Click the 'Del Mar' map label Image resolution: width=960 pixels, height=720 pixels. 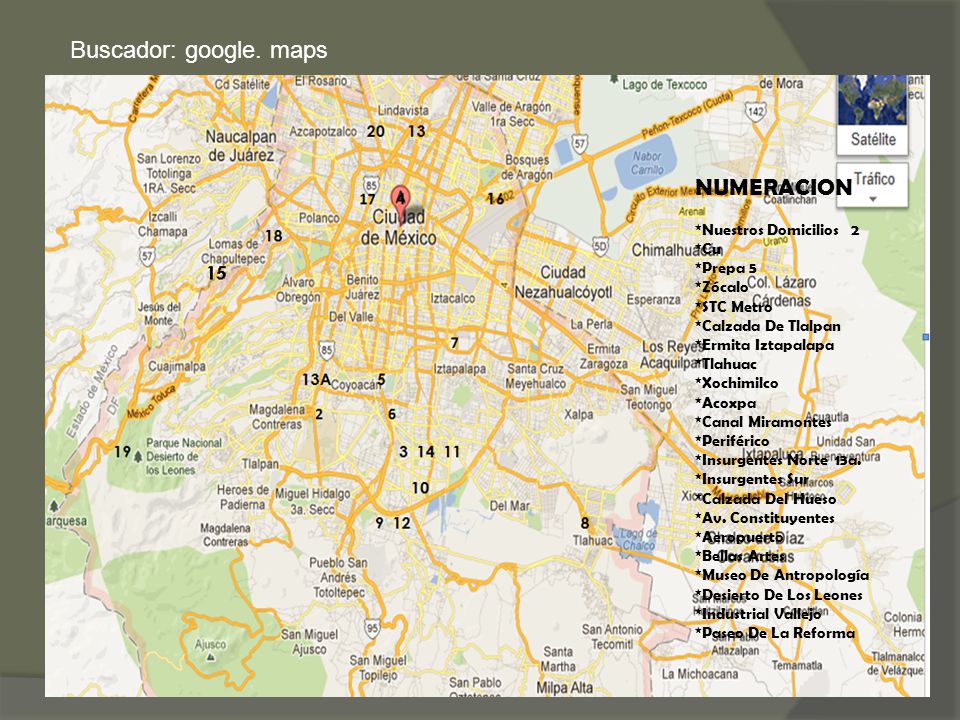point(509,506)
